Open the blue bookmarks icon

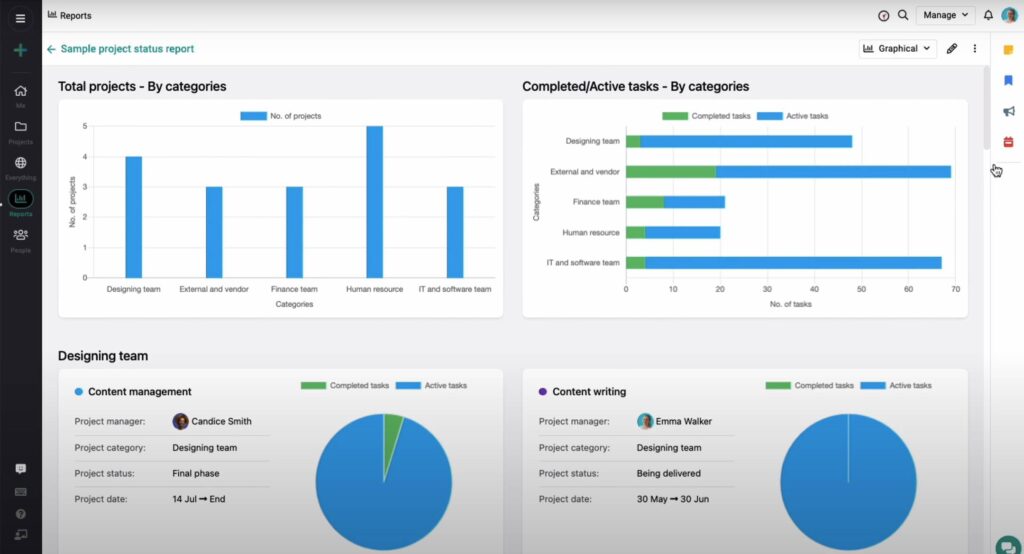coord(1008,81)
